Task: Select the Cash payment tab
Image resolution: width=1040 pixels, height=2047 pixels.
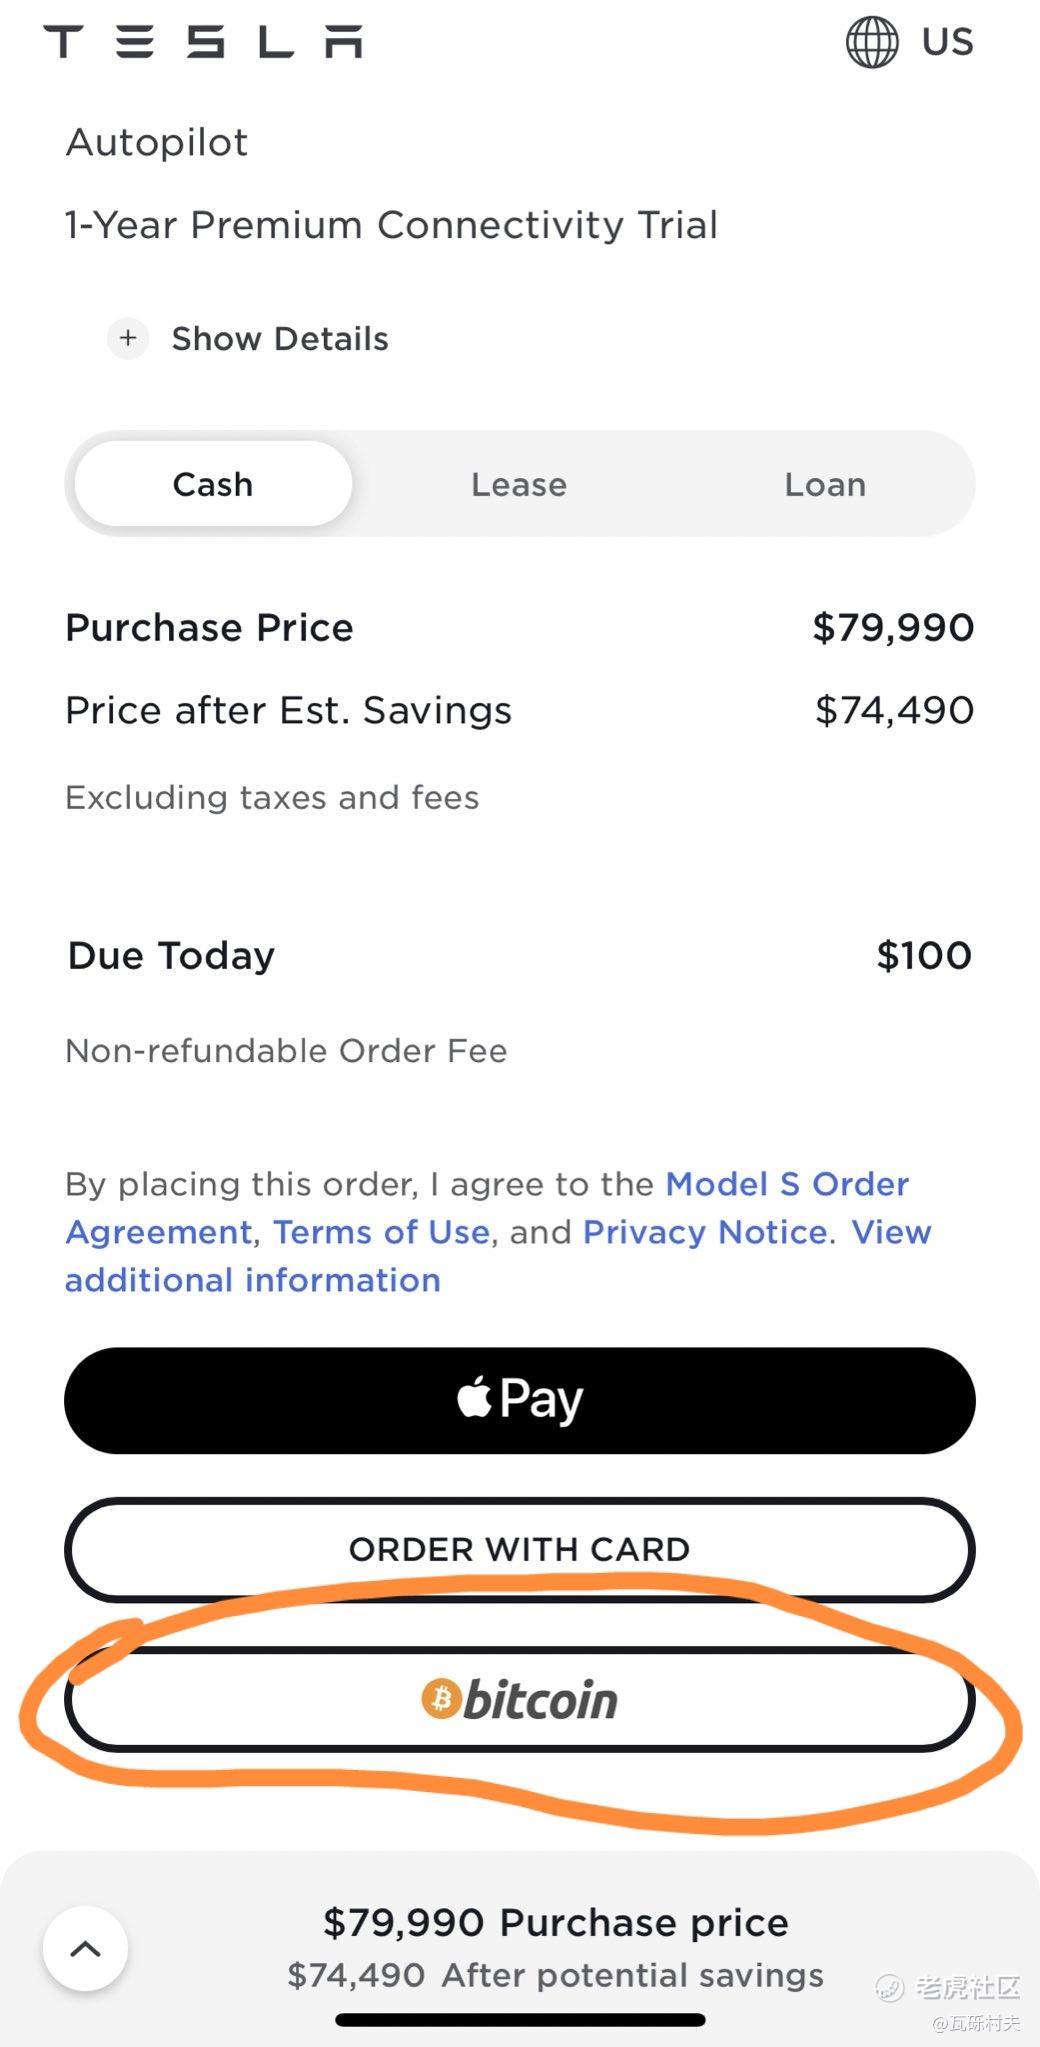Action: 213,484
